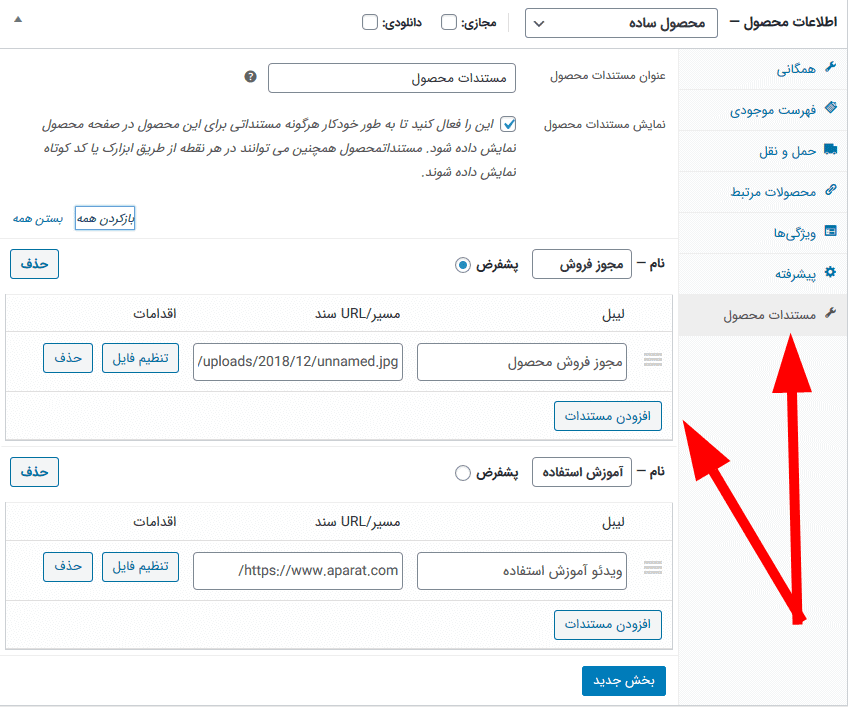Screen dimensions: 848x707
Task: Click the بستن همه link
Action: pos(38,219)
